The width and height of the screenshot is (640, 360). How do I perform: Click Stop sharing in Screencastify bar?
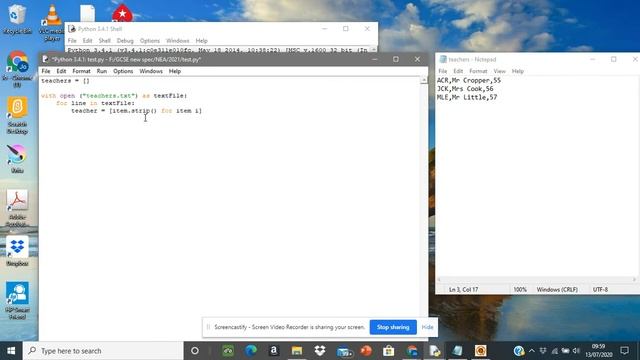[x=393, y=327]
